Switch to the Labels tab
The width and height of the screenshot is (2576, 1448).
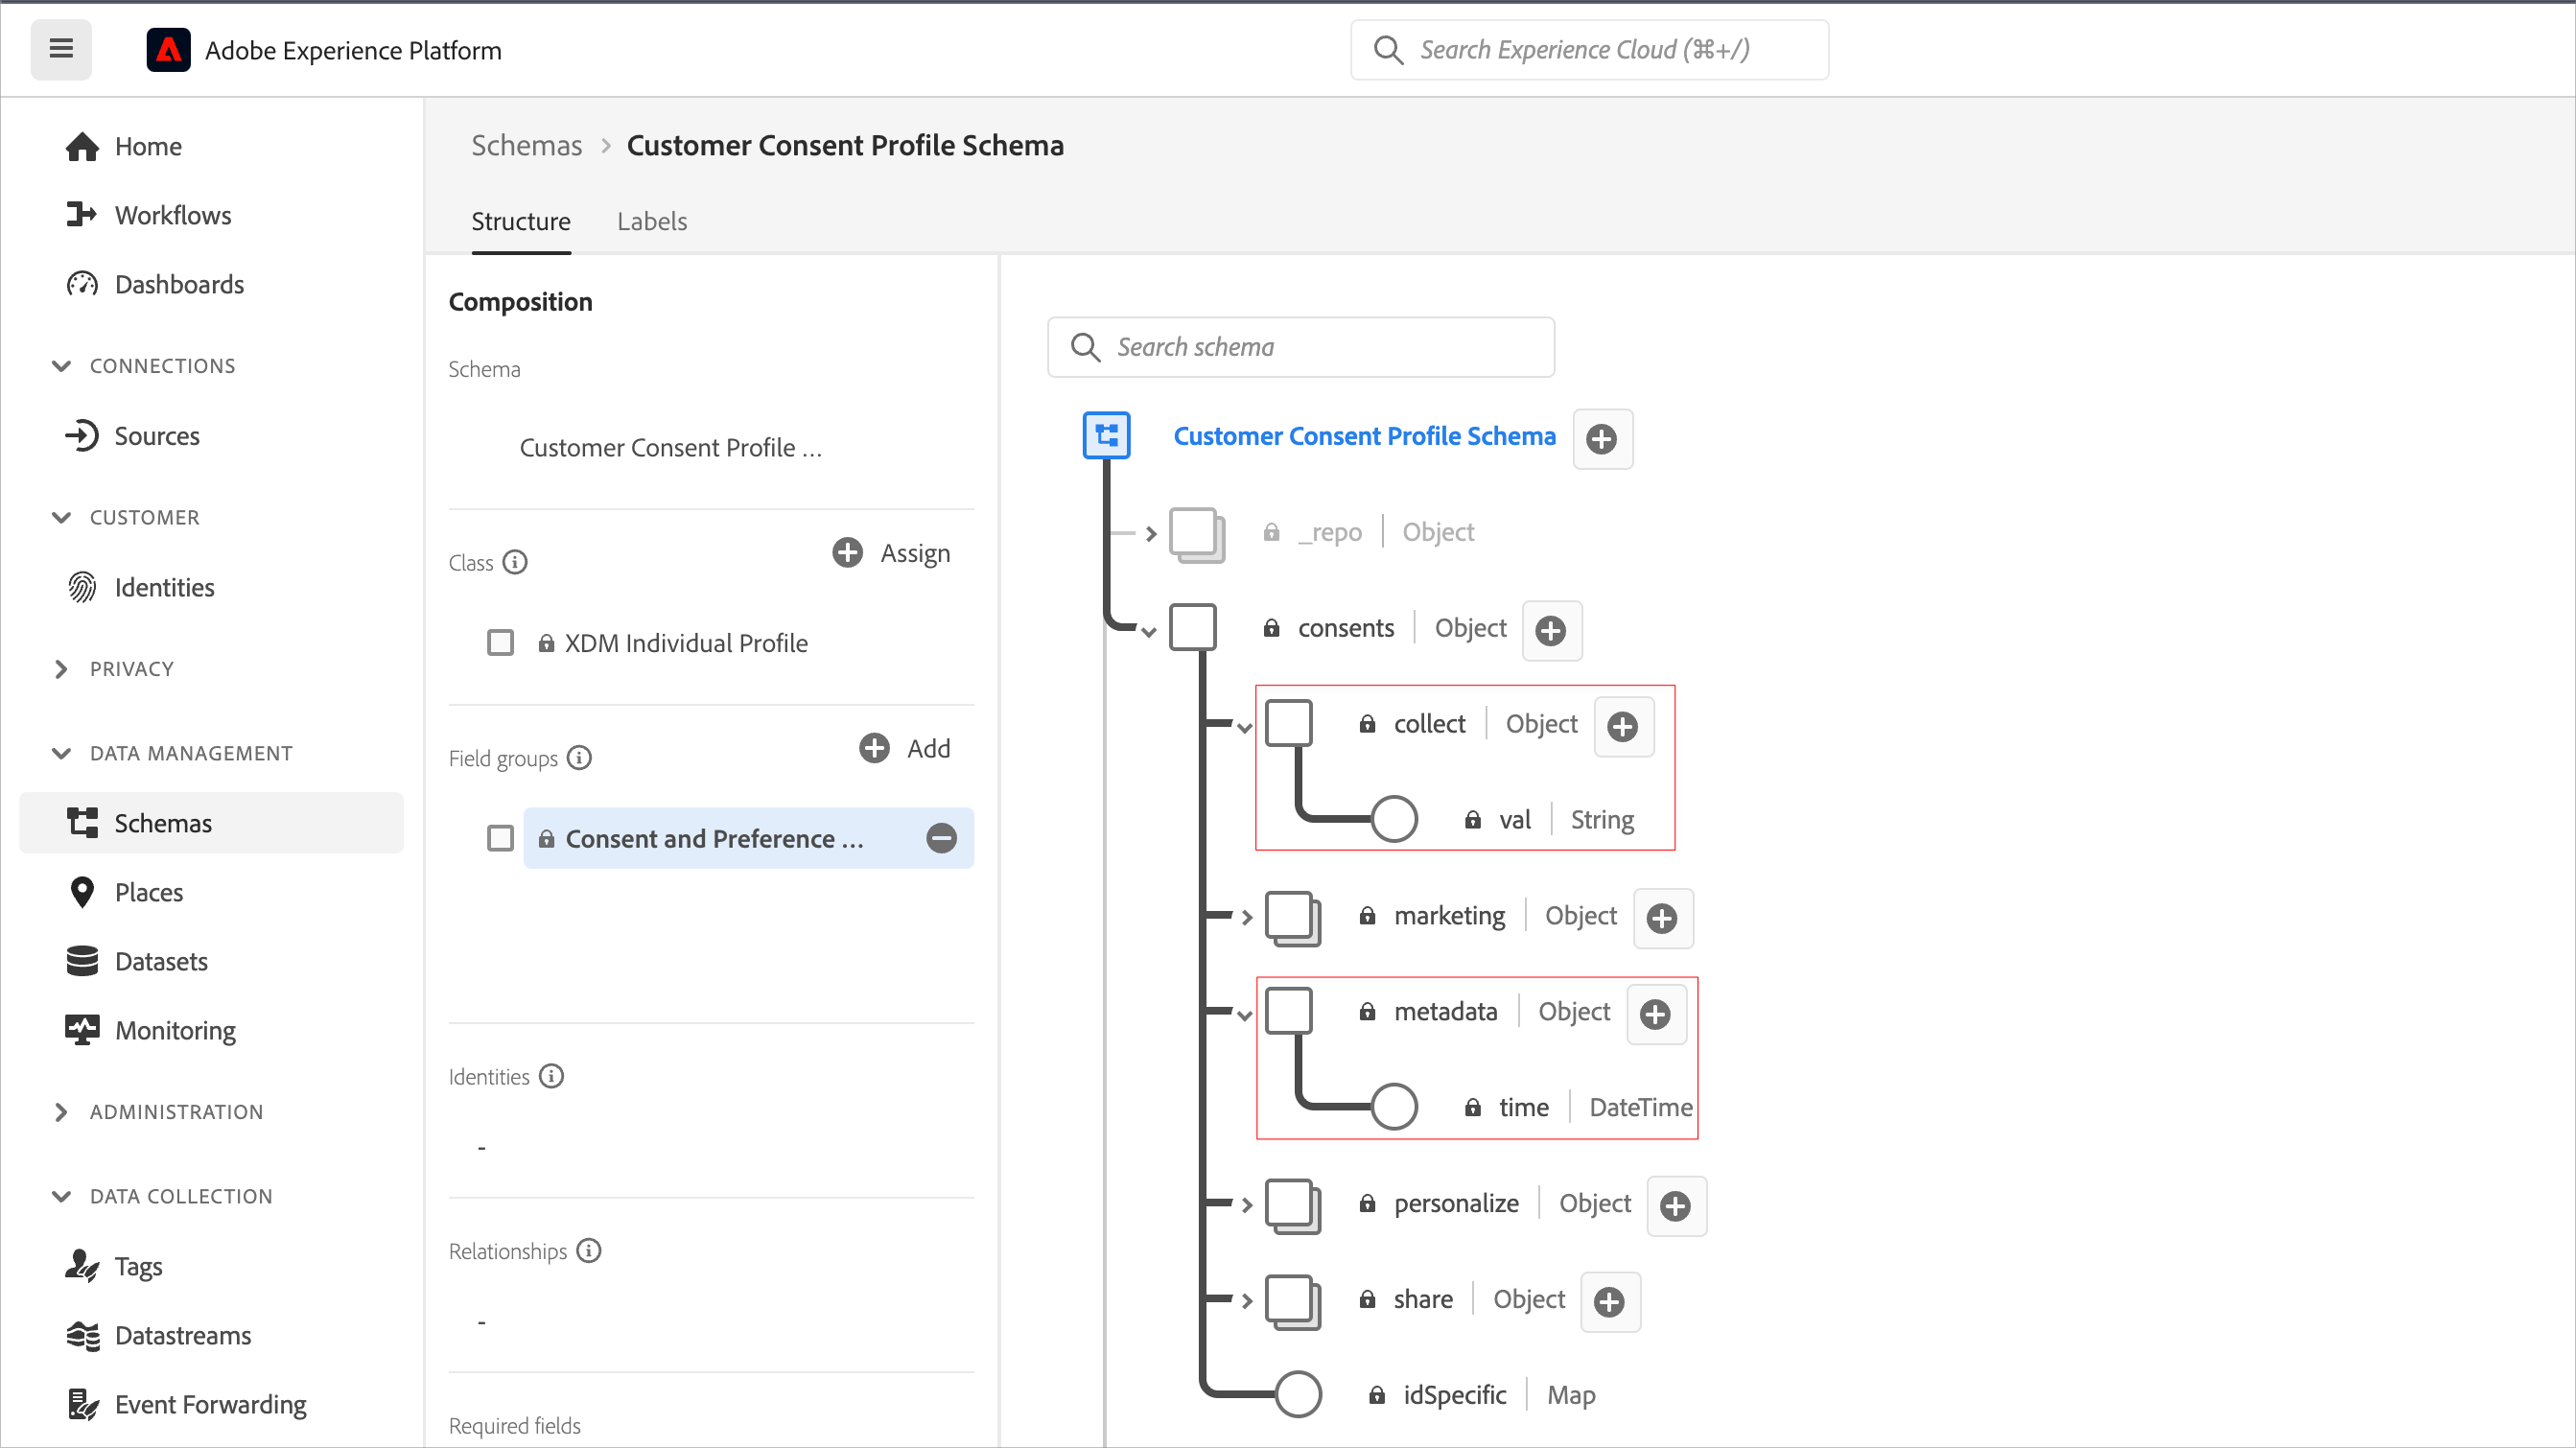[x=651, y=221]
